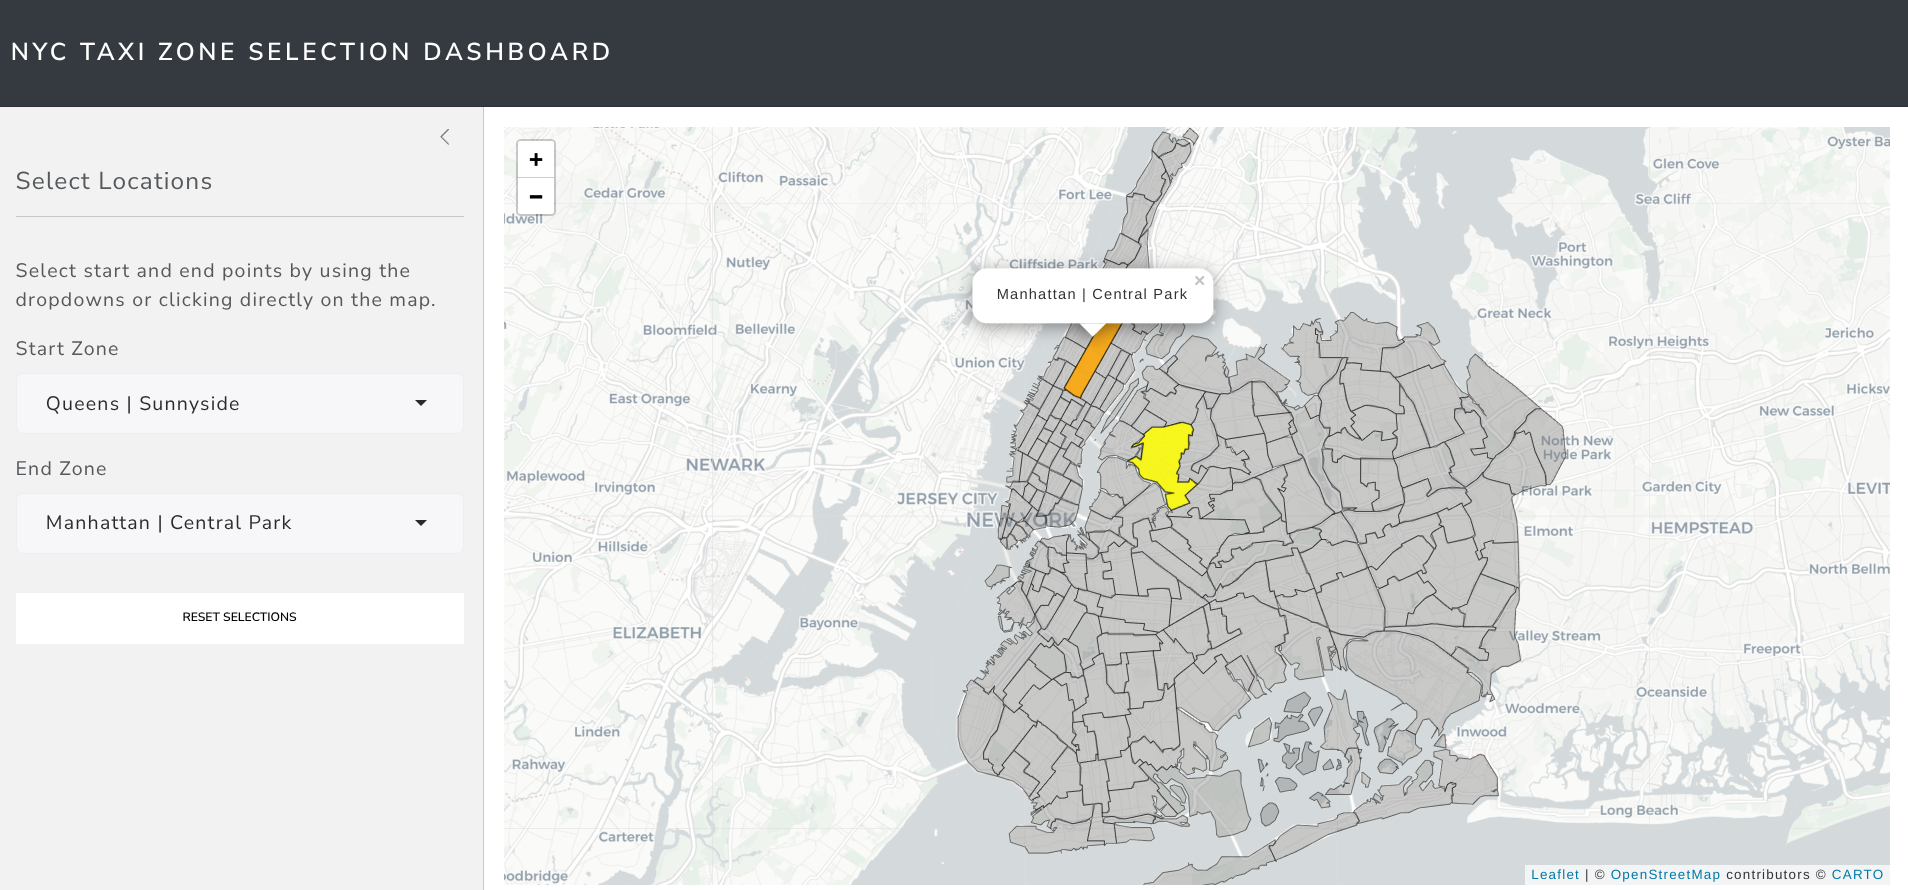Viewport: 1908px width, 890px height.
Task: Collapse the sidebar with chevron arrow
Action: (x=445, y=137)
